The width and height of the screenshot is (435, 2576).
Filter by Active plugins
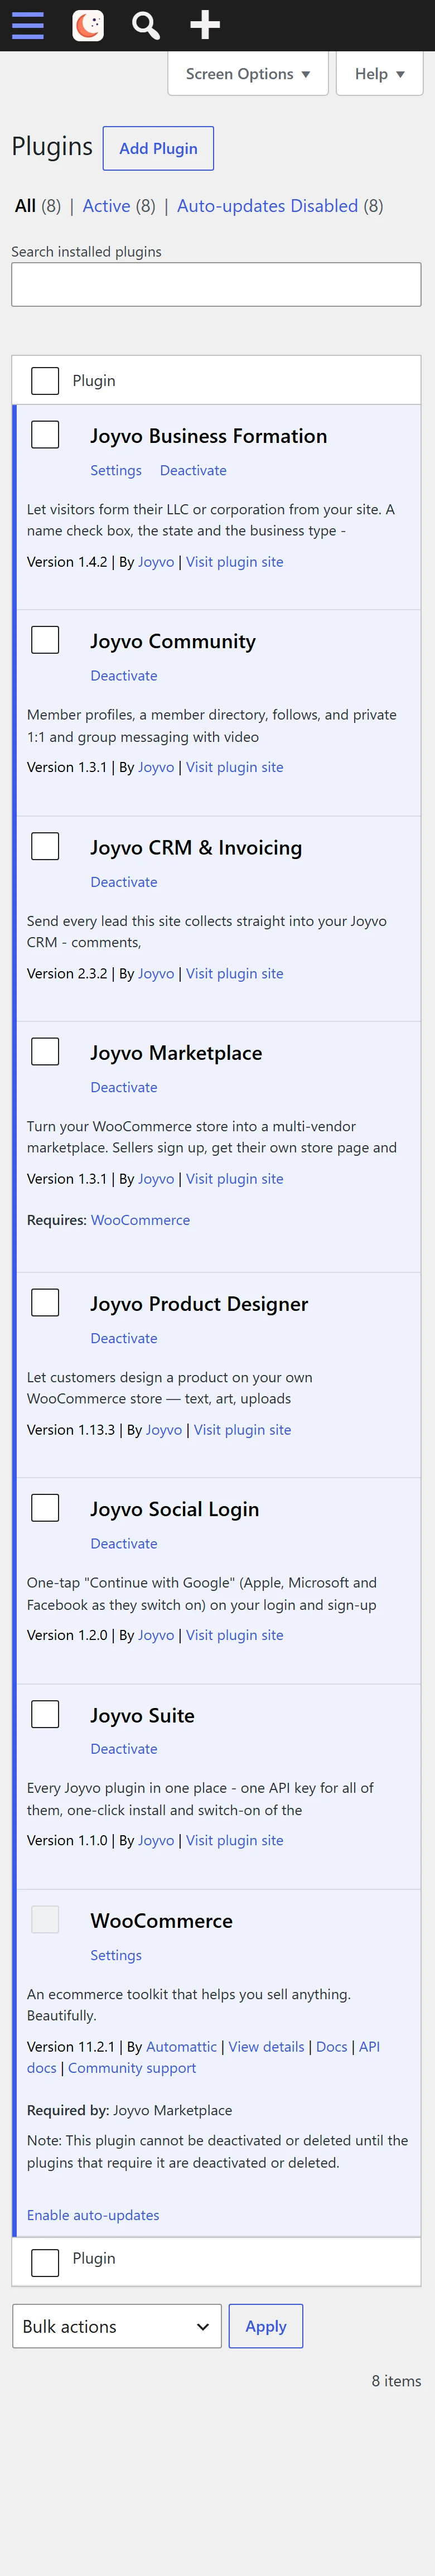point(106,206)
